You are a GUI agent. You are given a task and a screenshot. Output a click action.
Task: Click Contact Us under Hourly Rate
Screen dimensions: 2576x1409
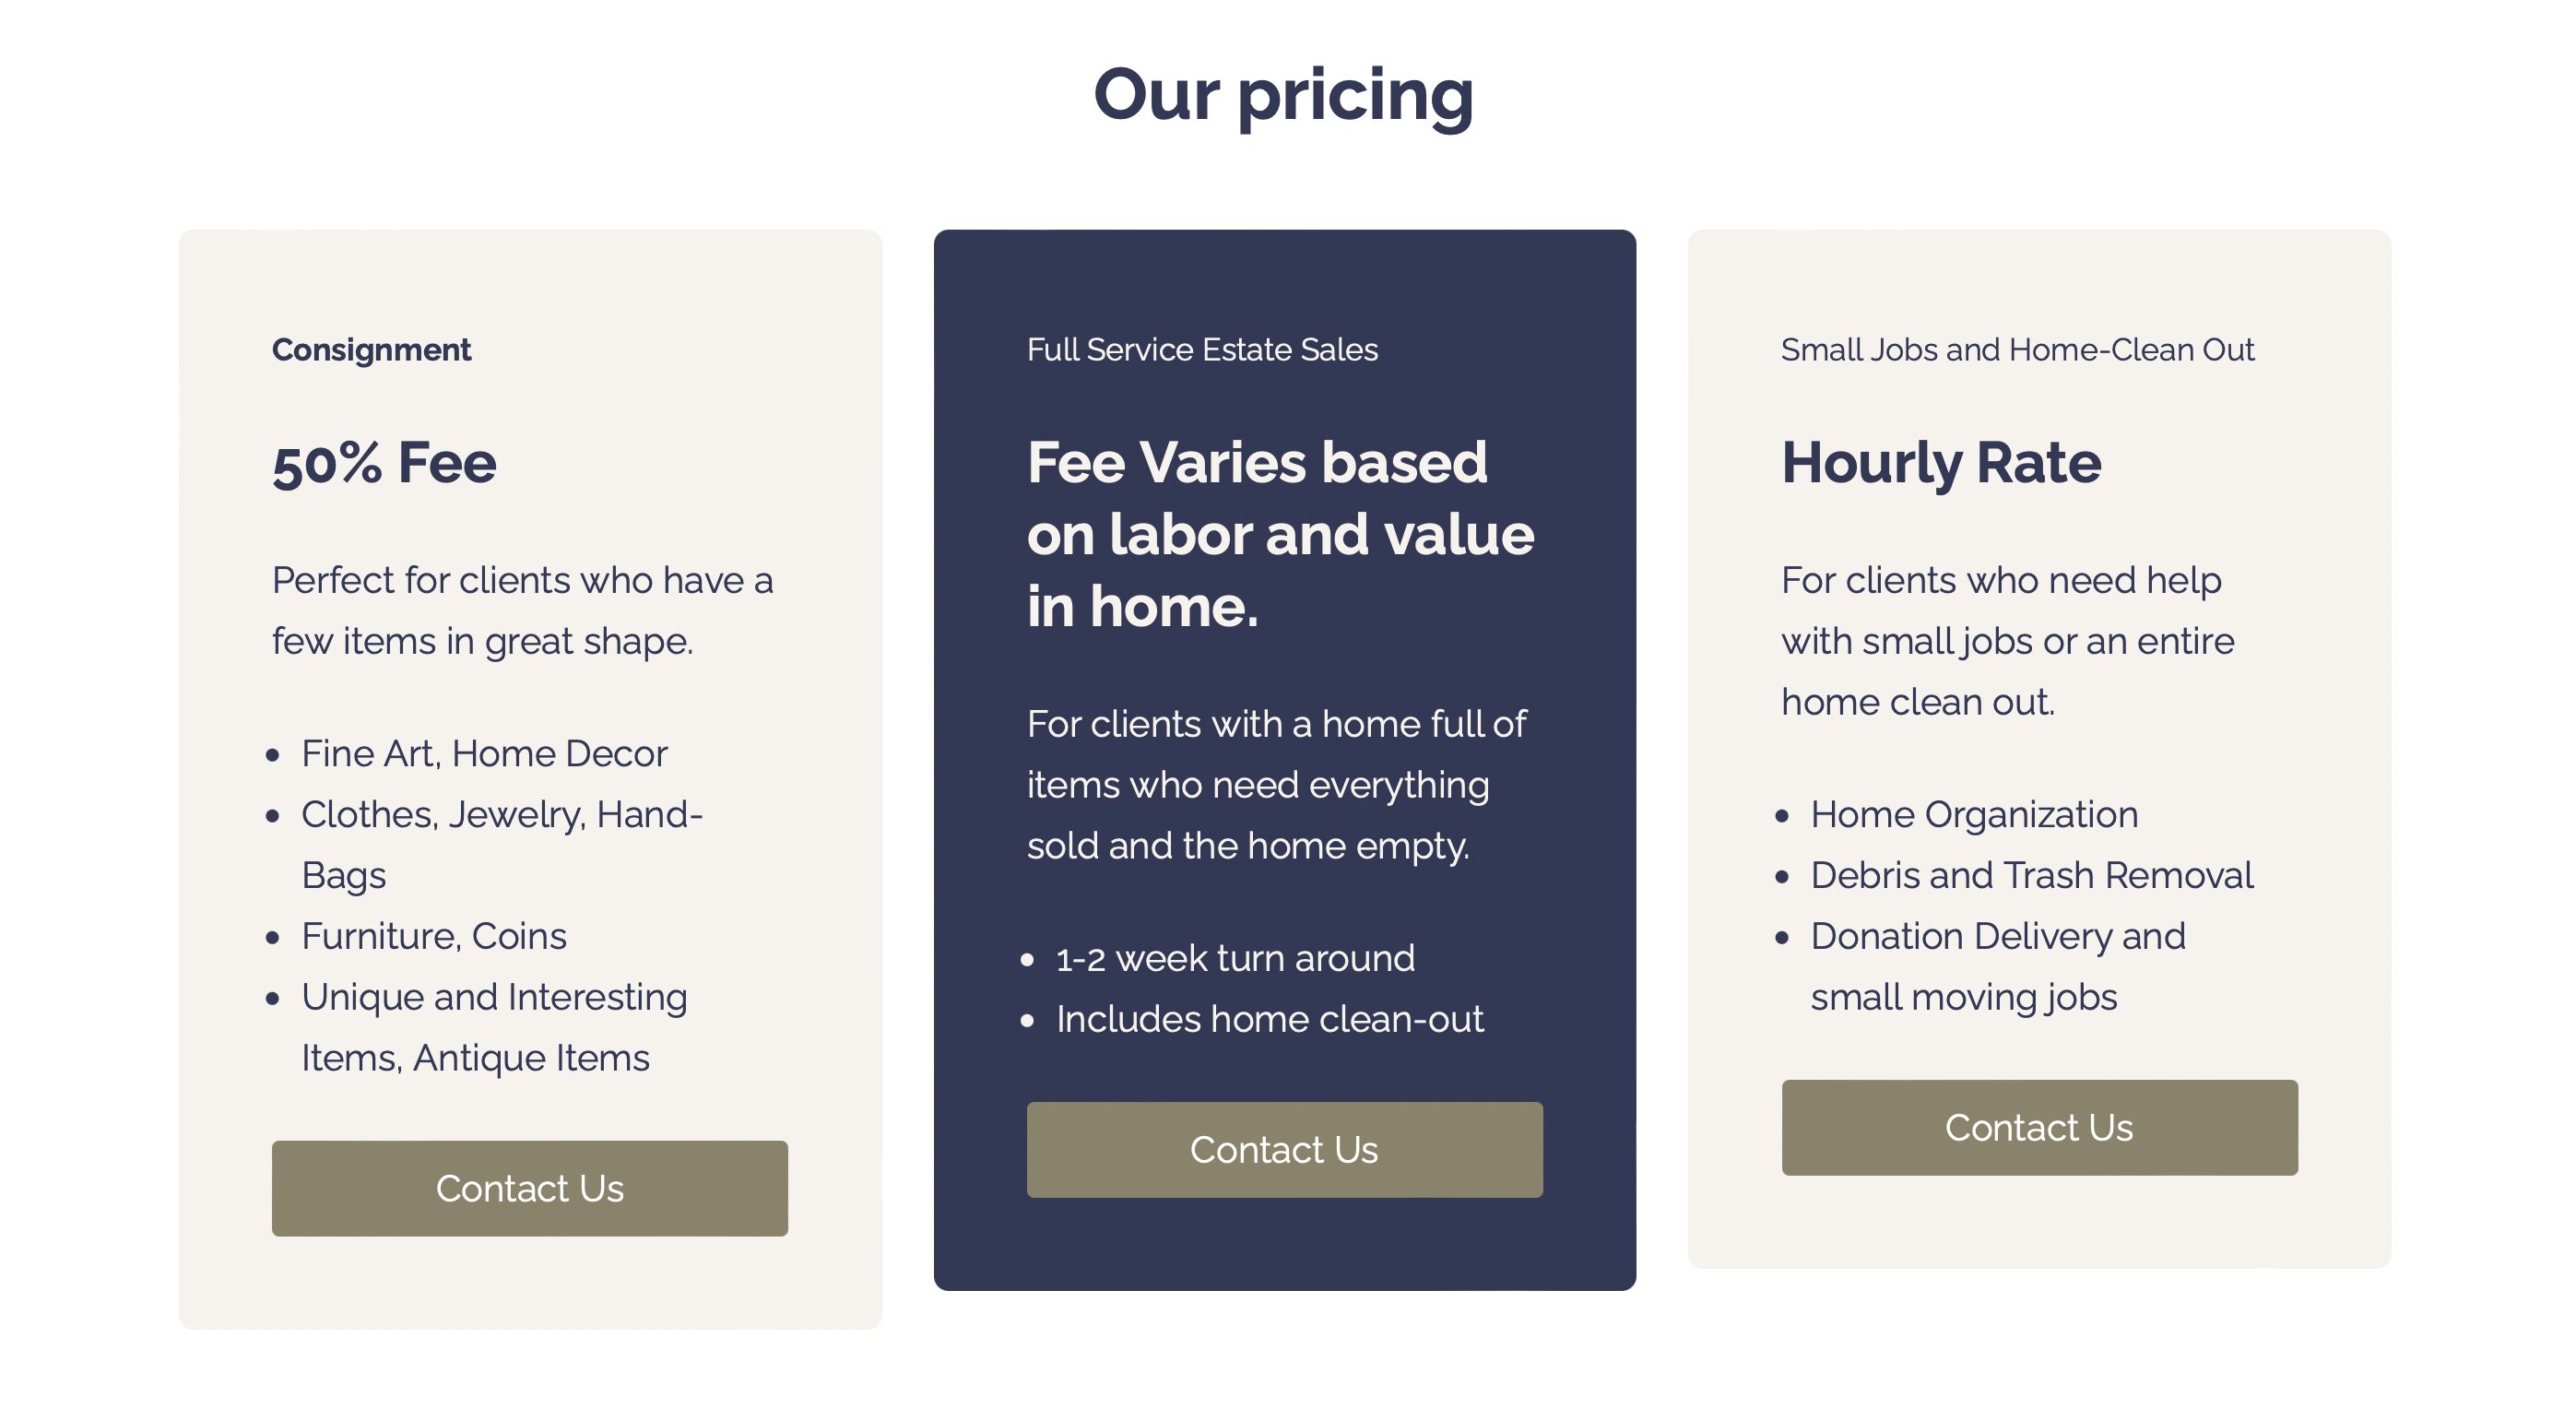point(2038,1127)
